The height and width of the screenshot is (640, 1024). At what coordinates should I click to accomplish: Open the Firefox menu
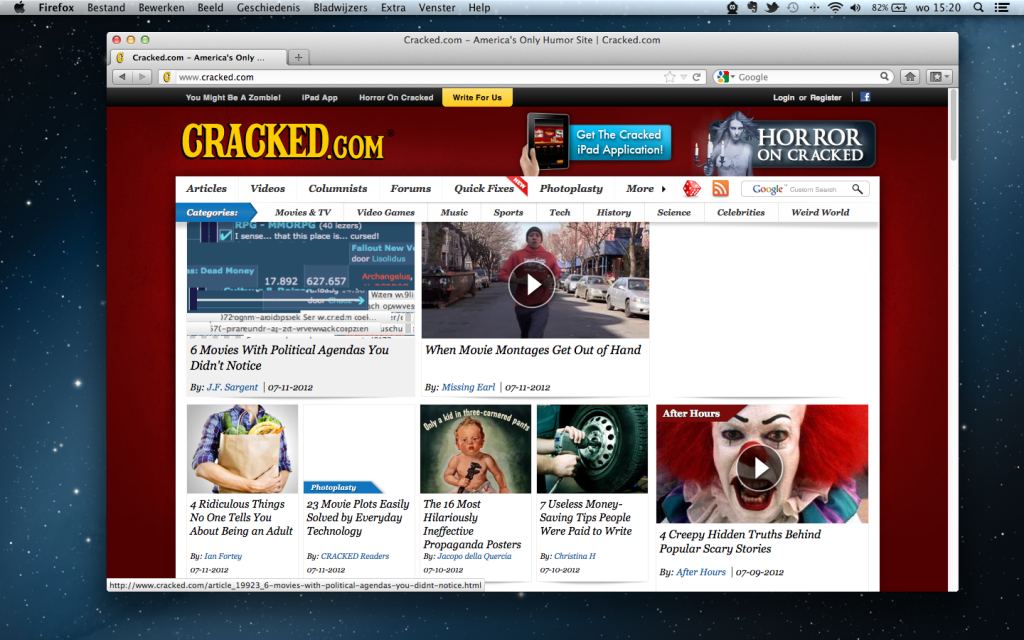click(56, 8)
